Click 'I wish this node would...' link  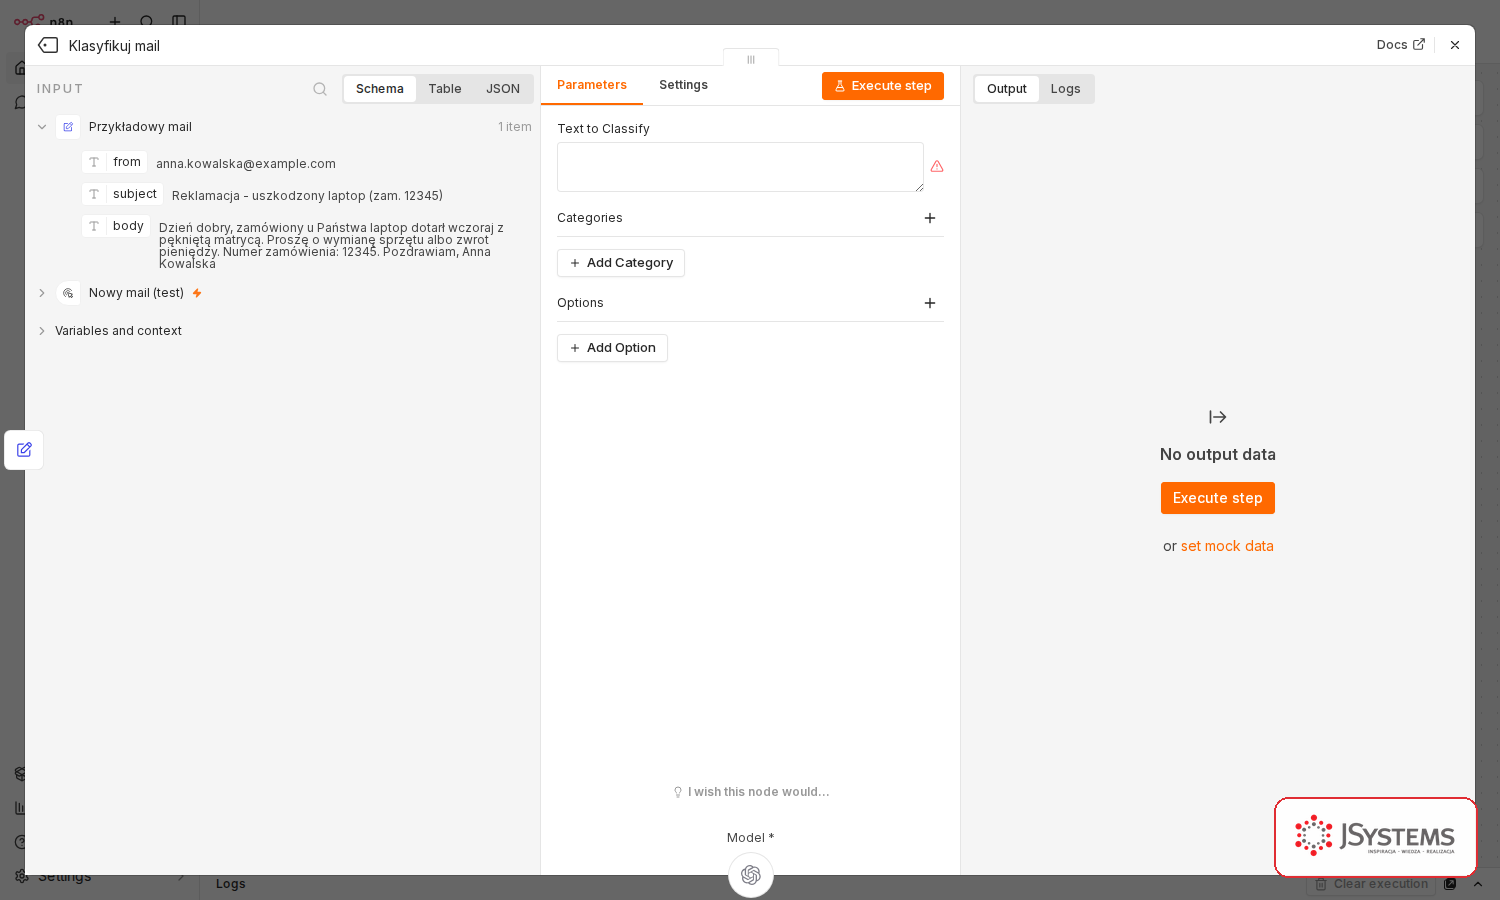pyautogui.click(x=751, y=792)
